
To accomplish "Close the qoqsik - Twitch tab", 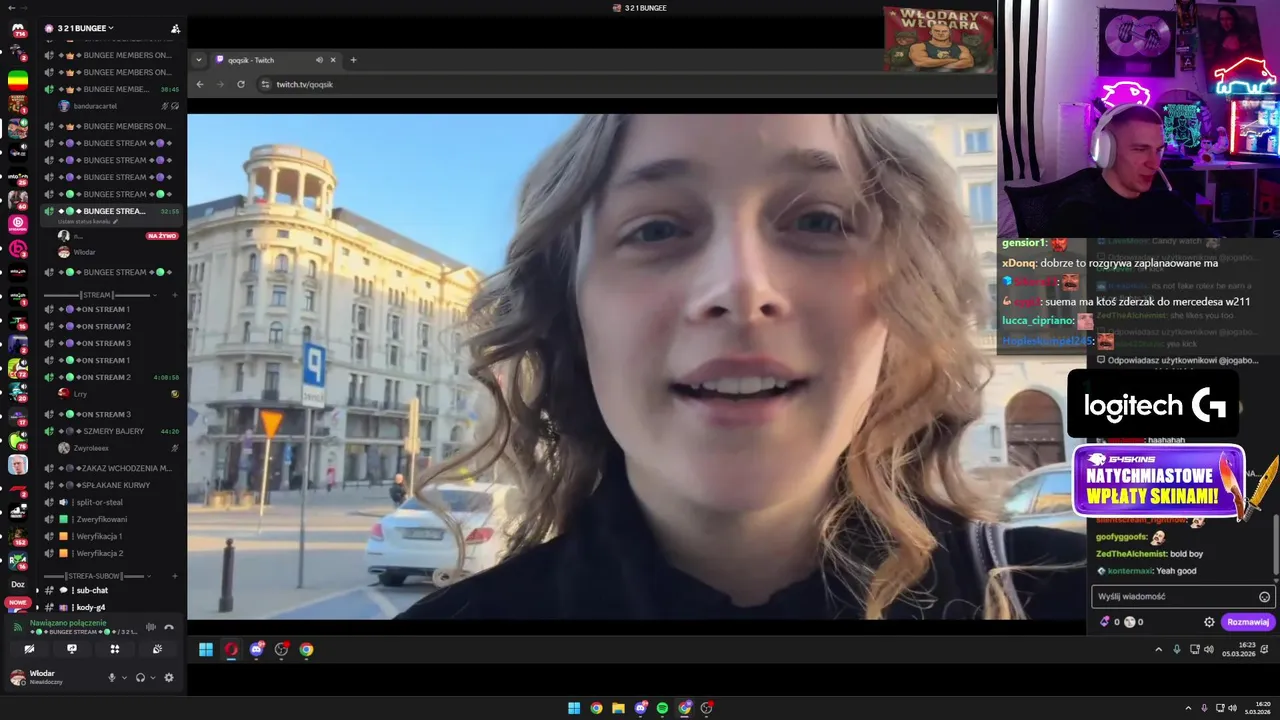I will 333,60.
